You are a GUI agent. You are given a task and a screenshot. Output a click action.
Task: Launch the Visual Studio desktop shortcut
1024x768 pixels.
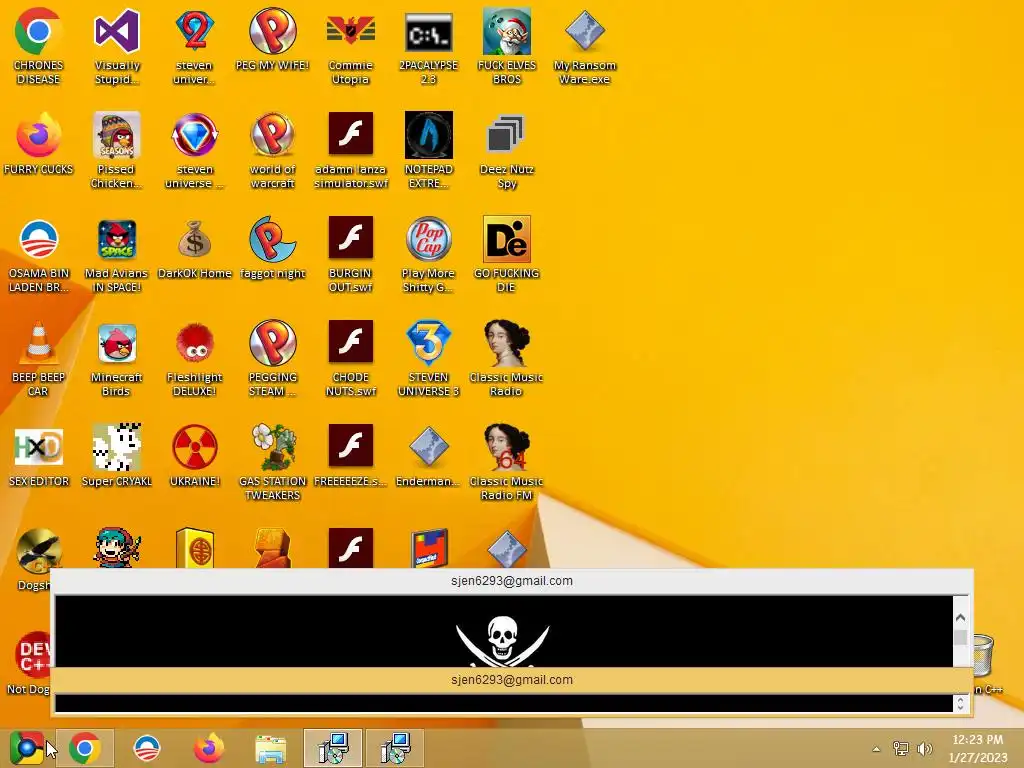point(116,31)
